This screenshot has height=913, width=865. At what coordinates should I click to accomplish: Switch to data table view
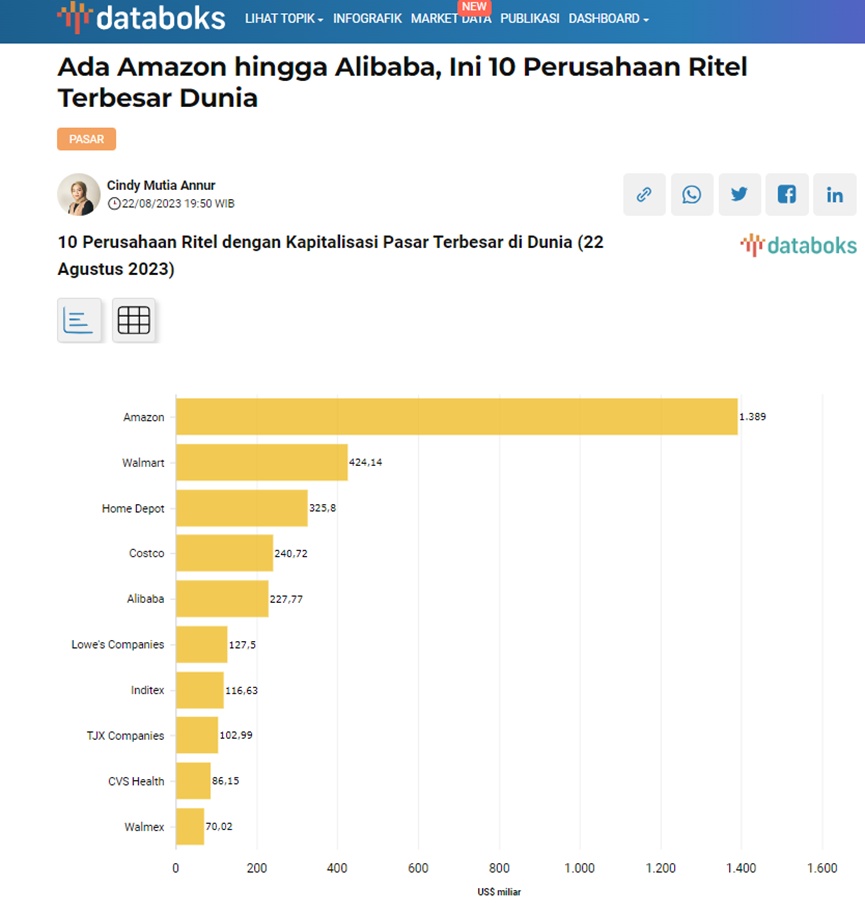pyautogui.click(x=134, y=320)
